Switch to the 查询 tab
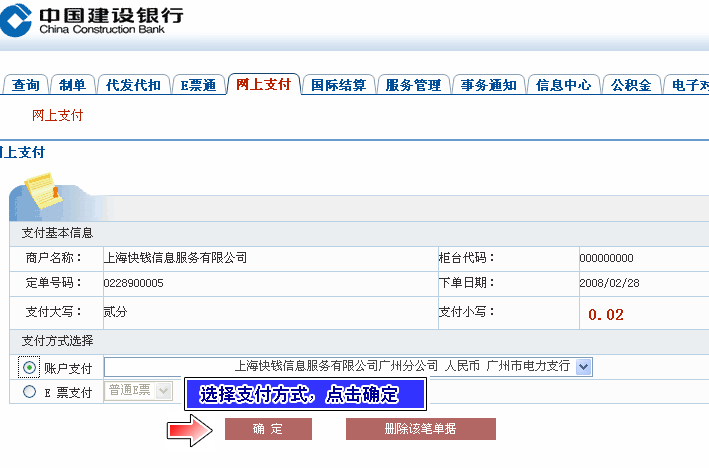Image resolution: width=709 pixels, height=468 pixels. pos(26,85)
